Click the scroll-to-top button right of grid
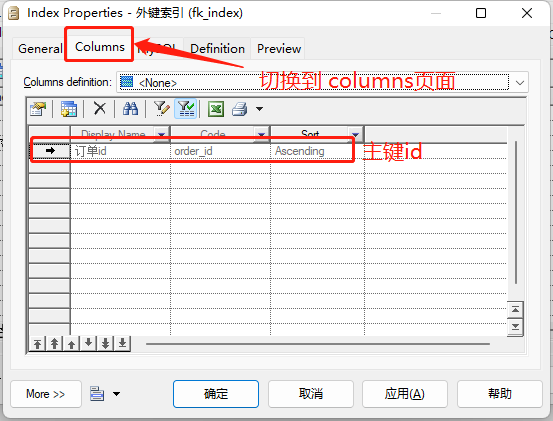 coord(515,310)
